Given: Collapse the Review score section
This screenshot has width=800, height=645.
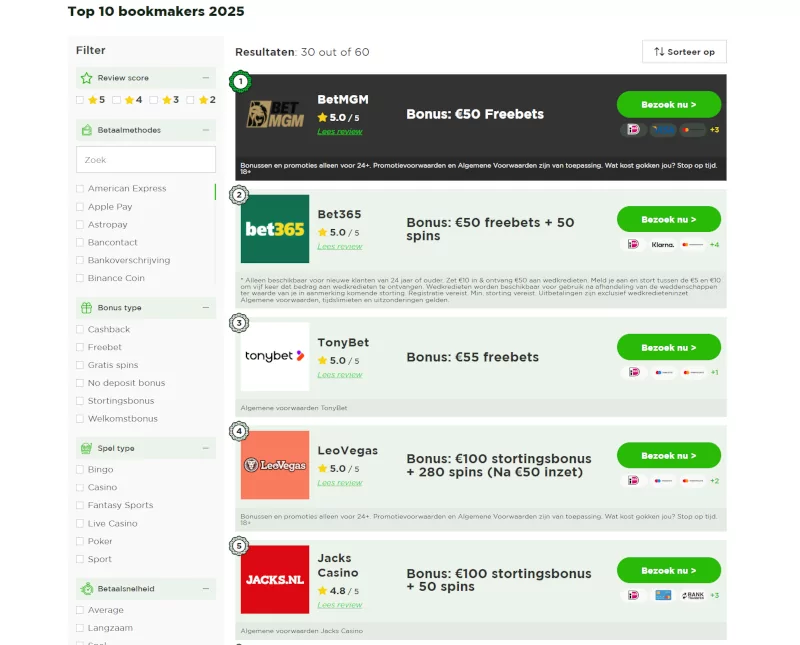Looking at the screenshot, I should click(206, 78).
